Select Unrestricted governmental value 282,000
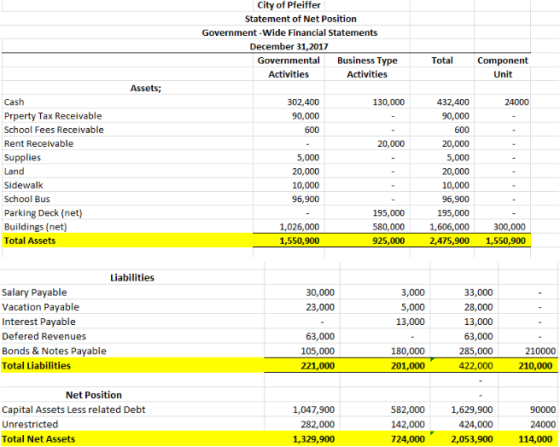560x447 pixels. 318,425
